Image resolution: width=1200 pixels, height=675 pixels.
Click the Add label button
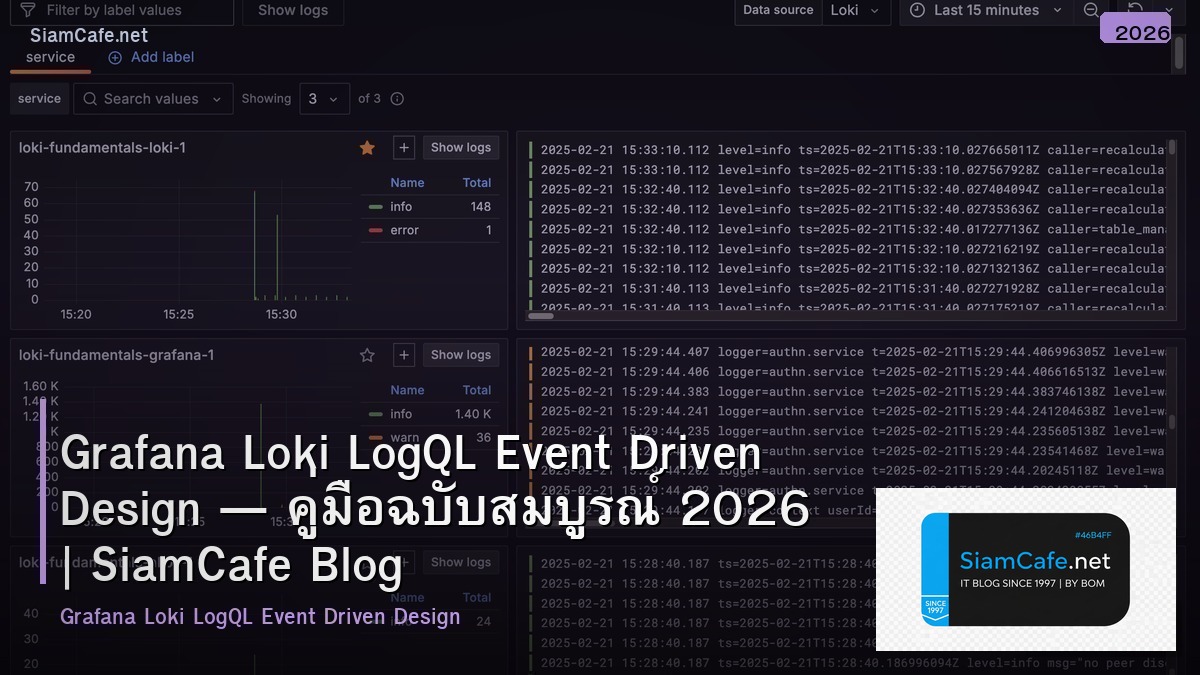(x=150, y=57)
